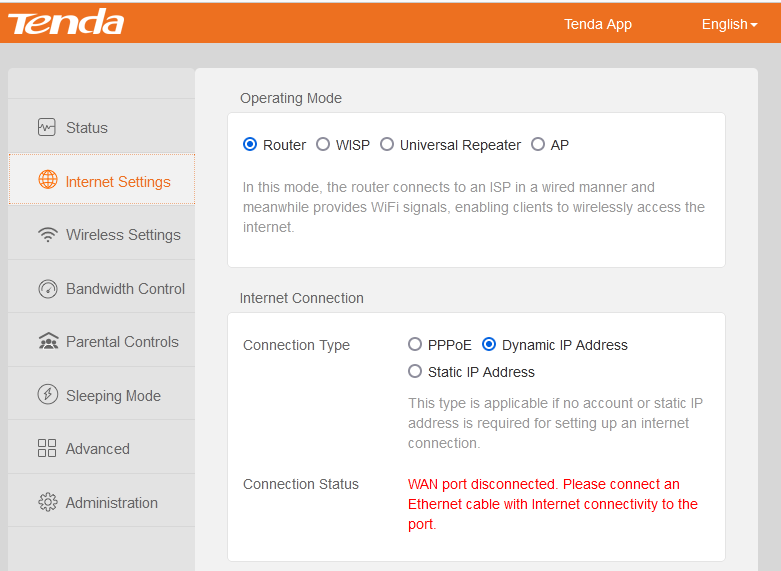Open the Tenda App link
The image size is (781, 571).
click(x=598, y=24)
